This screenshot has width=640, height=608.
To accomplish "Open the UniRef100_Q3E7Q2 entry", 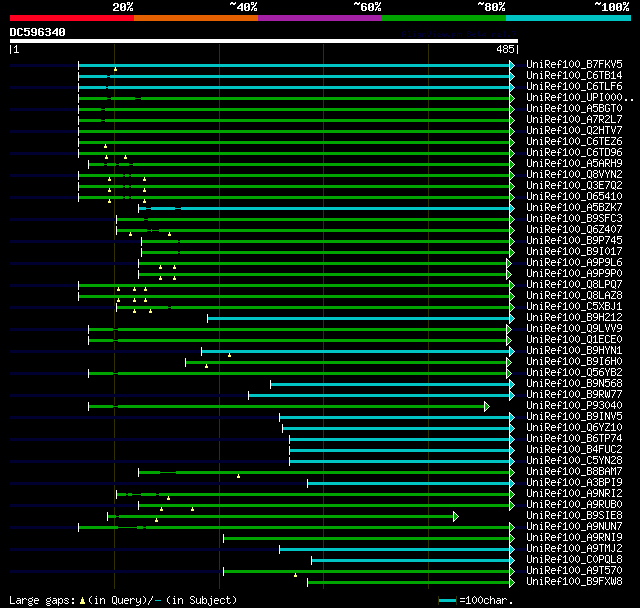I will point(574,186).
